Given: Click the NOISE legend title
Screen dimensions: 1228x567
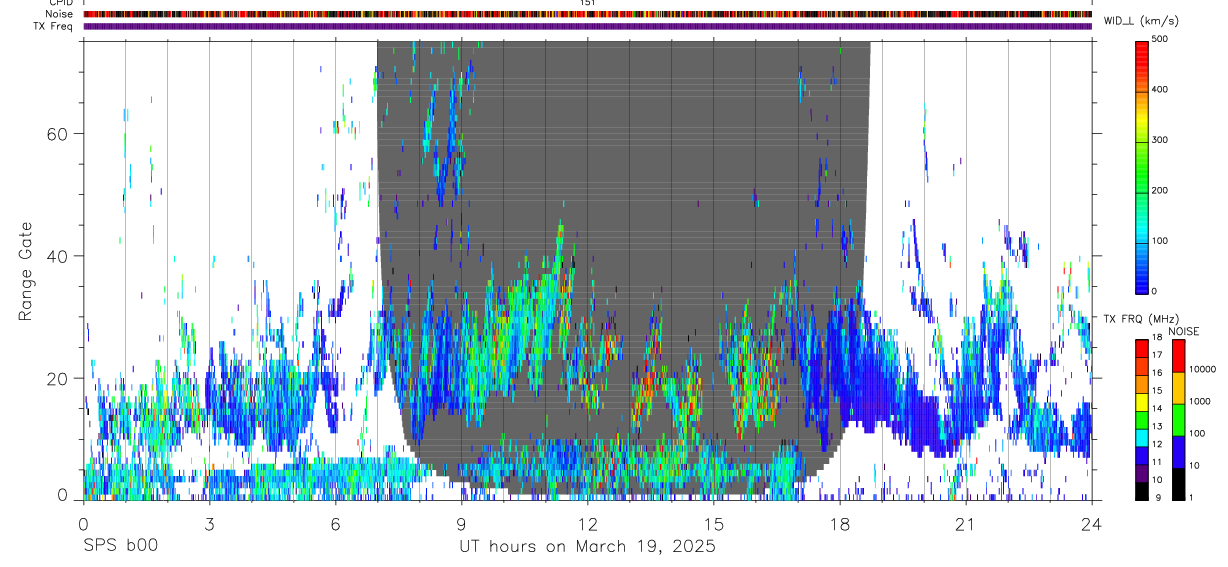Looking at the screenshot, I should coord(1183,331).
